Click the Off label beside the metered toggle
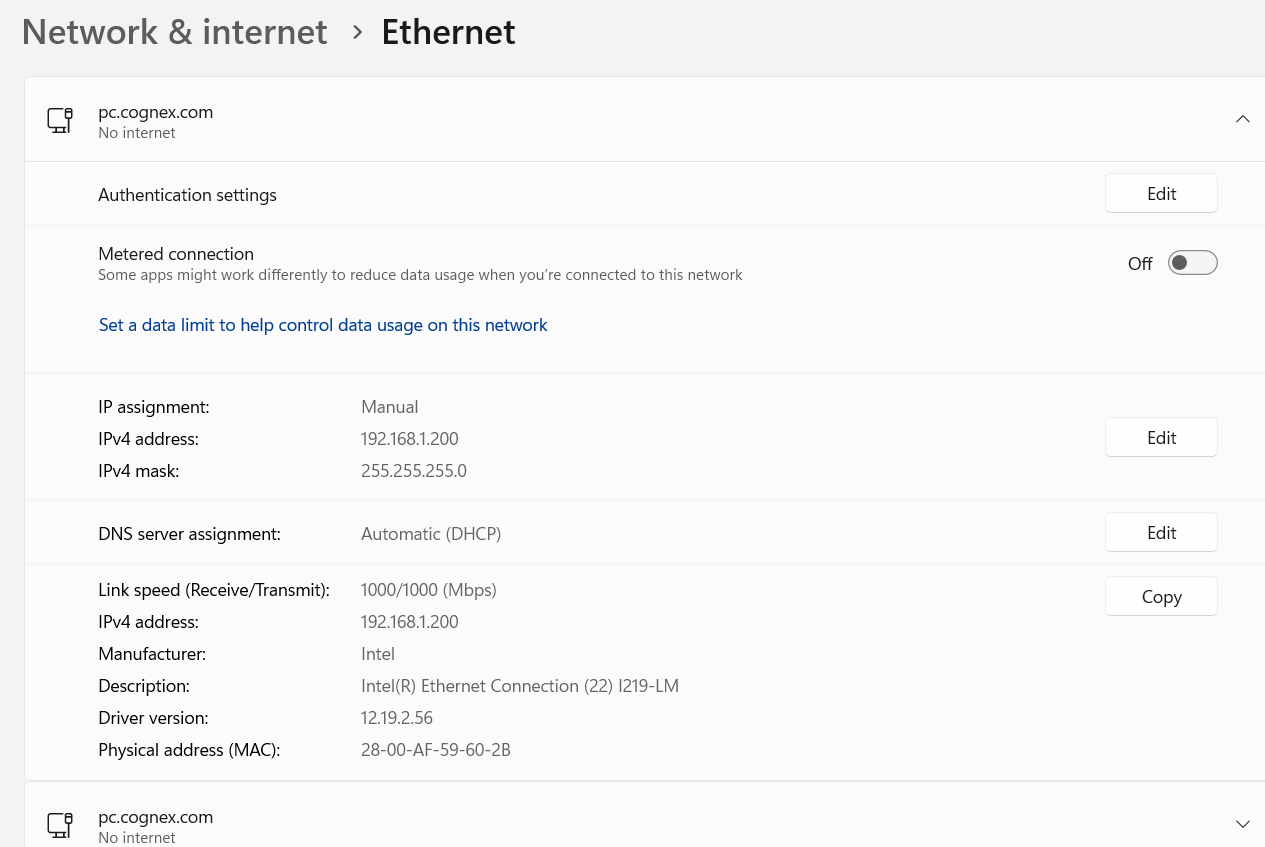This screenshot has width=1265, height=847. coord(1140,264)
